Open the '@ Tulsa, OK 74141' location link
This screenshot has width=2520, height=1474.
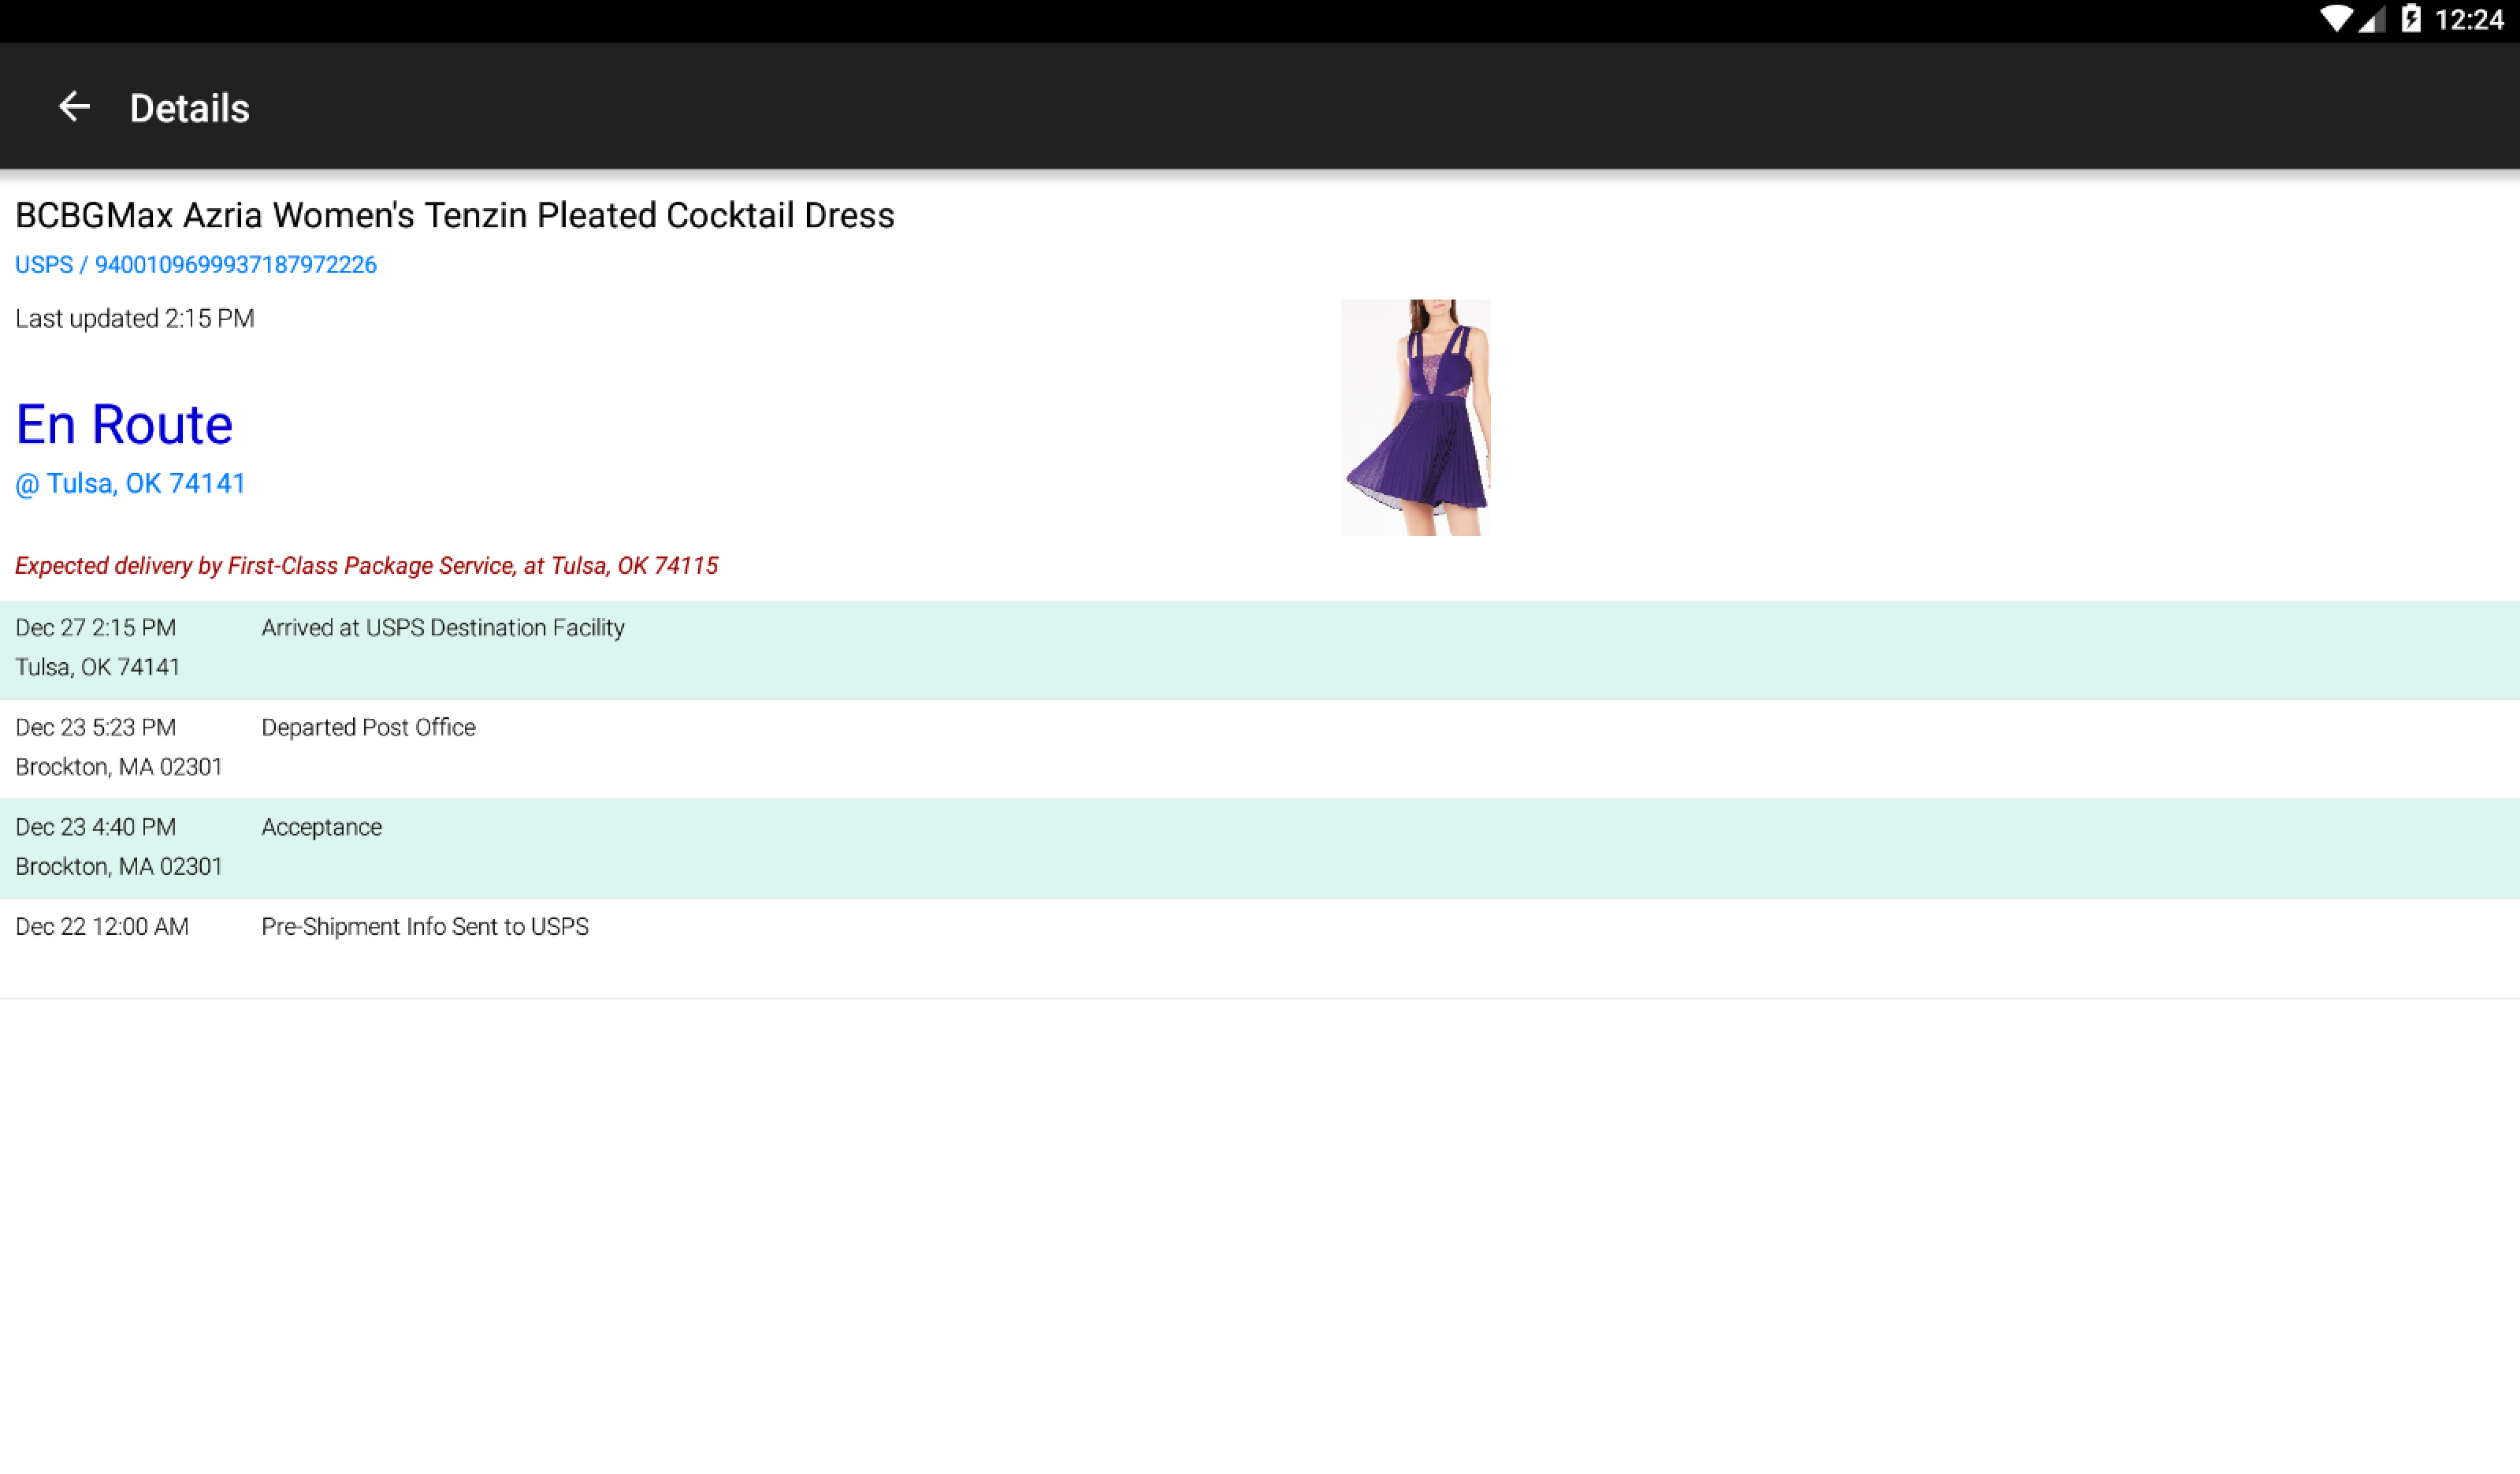point(130,484)
